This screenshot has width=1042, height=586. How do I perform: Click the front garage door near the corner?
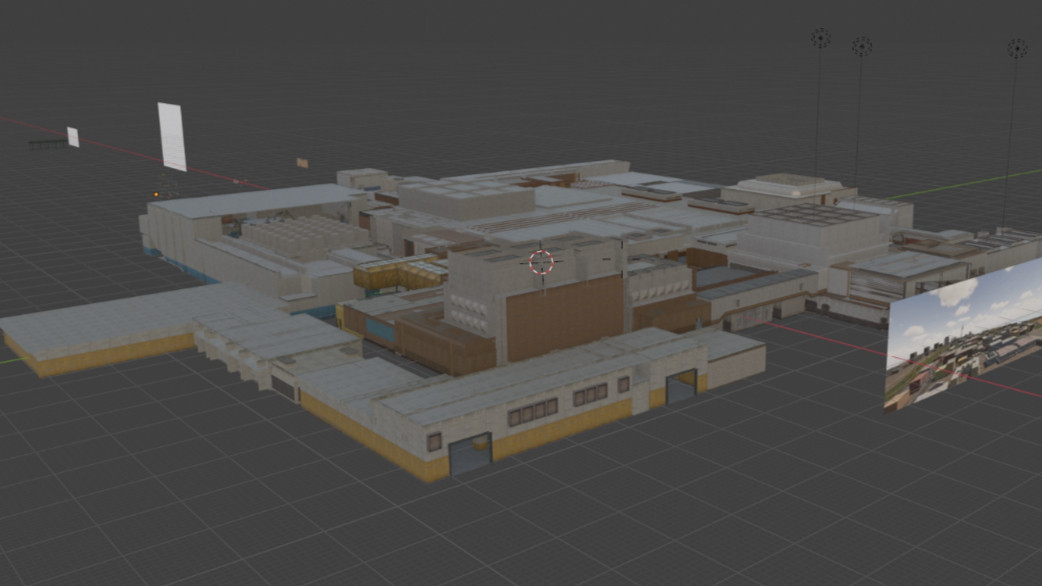tap(469, 454)
